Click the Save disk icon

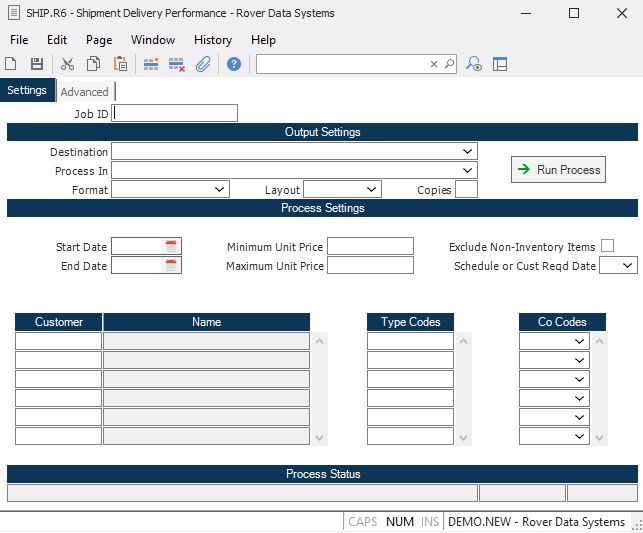(x=37, y=64)
